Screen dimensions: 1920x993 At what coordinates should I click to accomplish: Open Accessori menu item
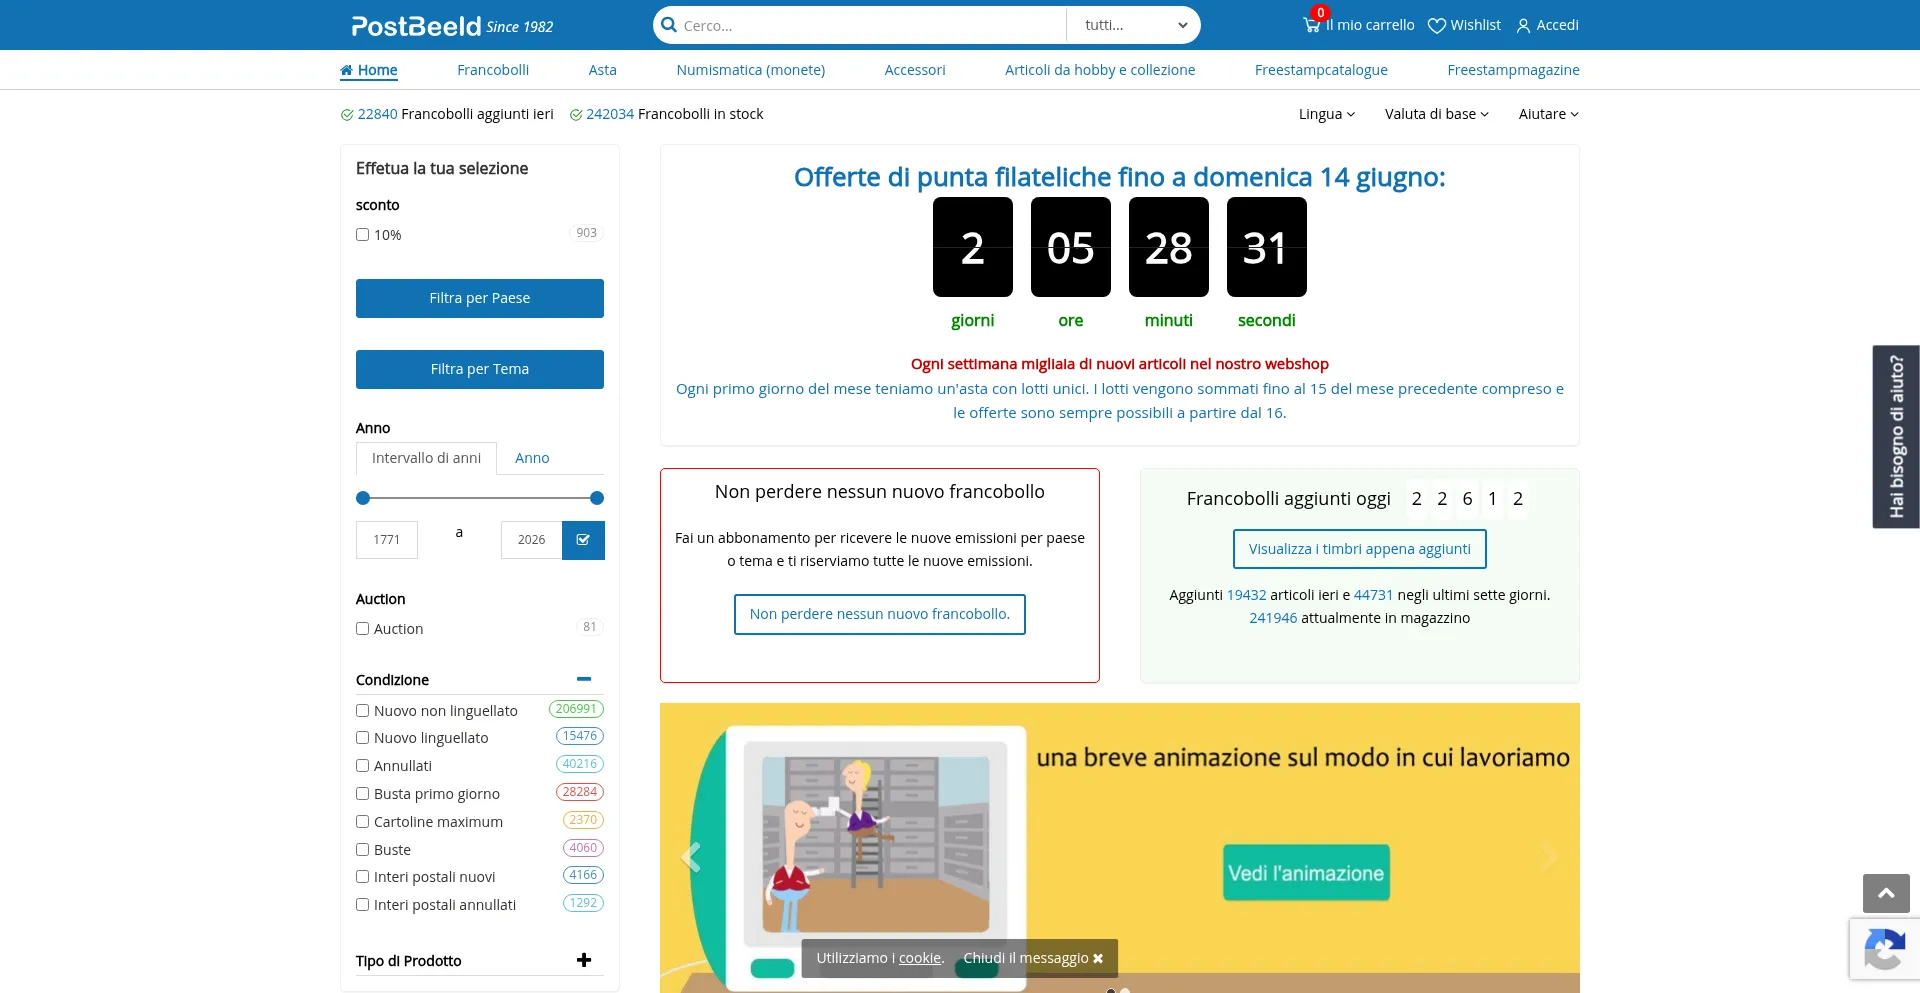pos(915,70)
